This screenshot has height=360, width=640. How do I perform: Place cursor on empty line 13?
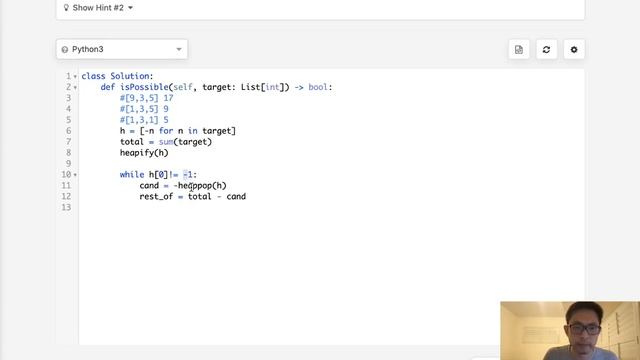point(331,207)
